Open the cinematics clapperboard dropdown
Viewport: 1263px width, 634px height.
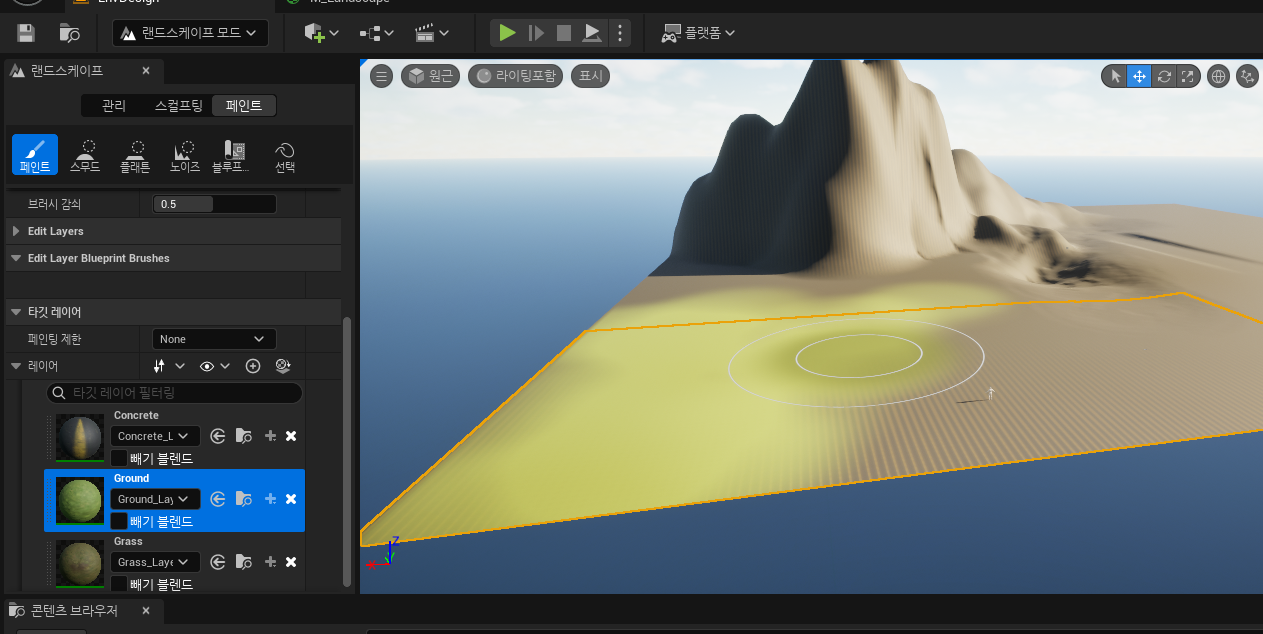(x=431, y=33)
